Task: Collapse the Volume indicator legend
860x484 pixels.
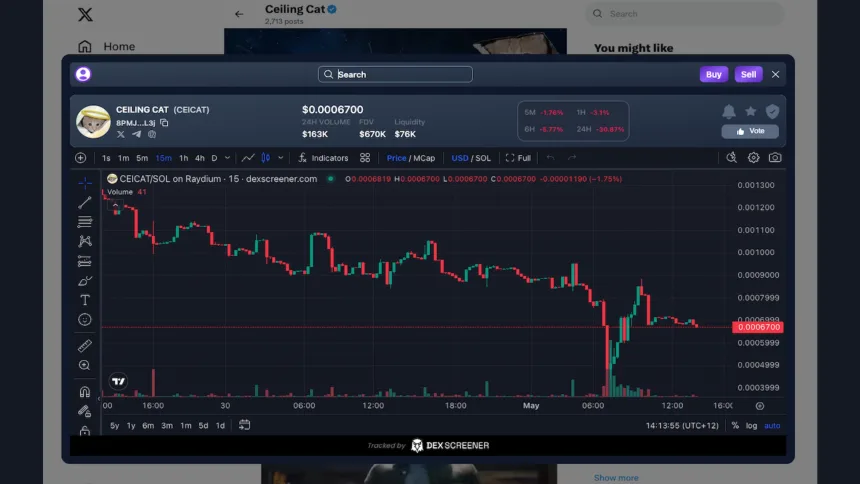Action: (x=116, y=205)
